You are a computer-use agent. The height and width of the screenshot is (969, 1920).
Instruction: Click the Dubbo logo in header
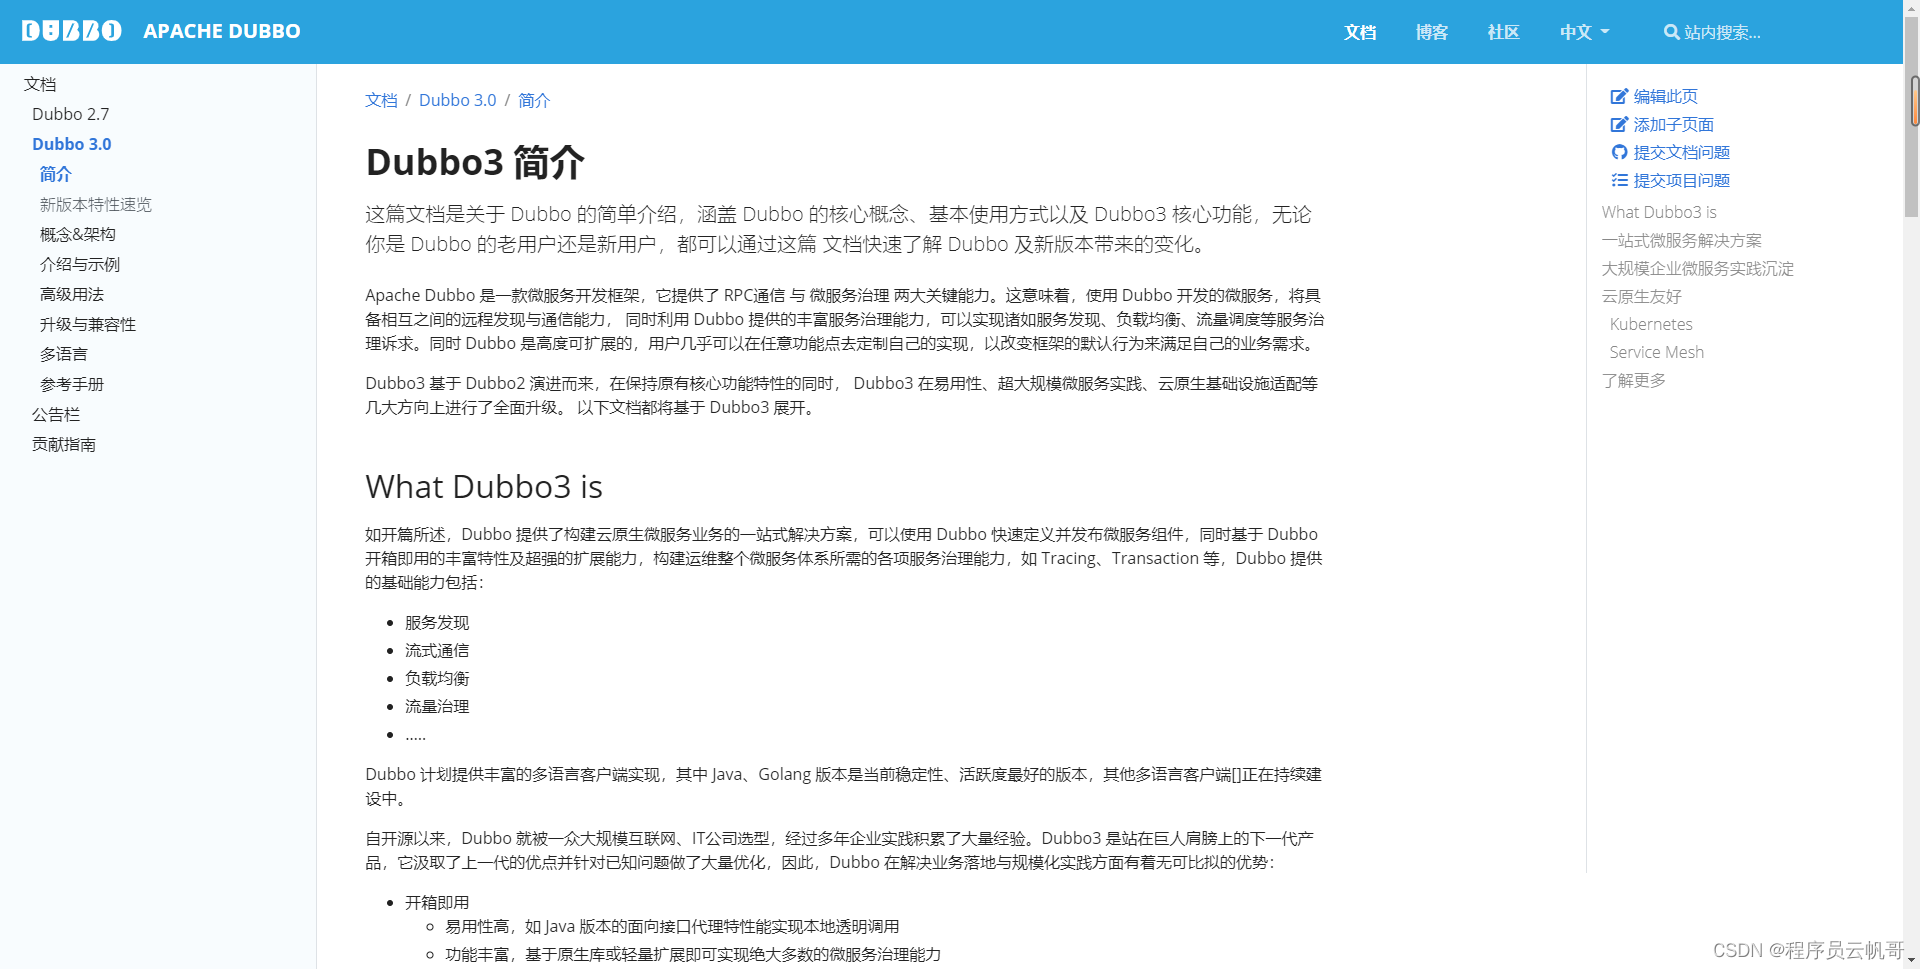72,31
